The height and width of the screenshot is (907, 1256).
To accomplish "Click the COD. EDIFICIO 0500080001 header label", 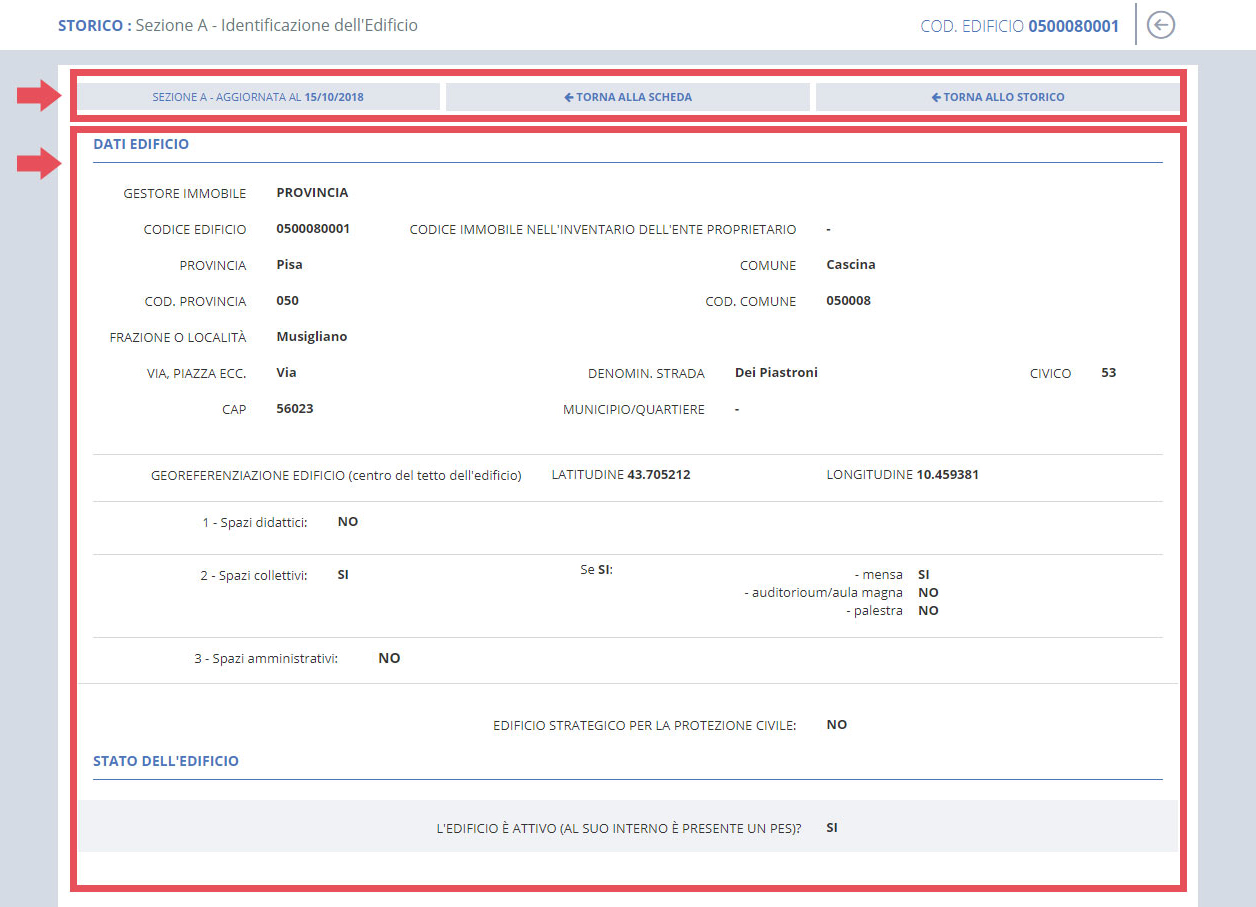I will (x=1019, y=26).
